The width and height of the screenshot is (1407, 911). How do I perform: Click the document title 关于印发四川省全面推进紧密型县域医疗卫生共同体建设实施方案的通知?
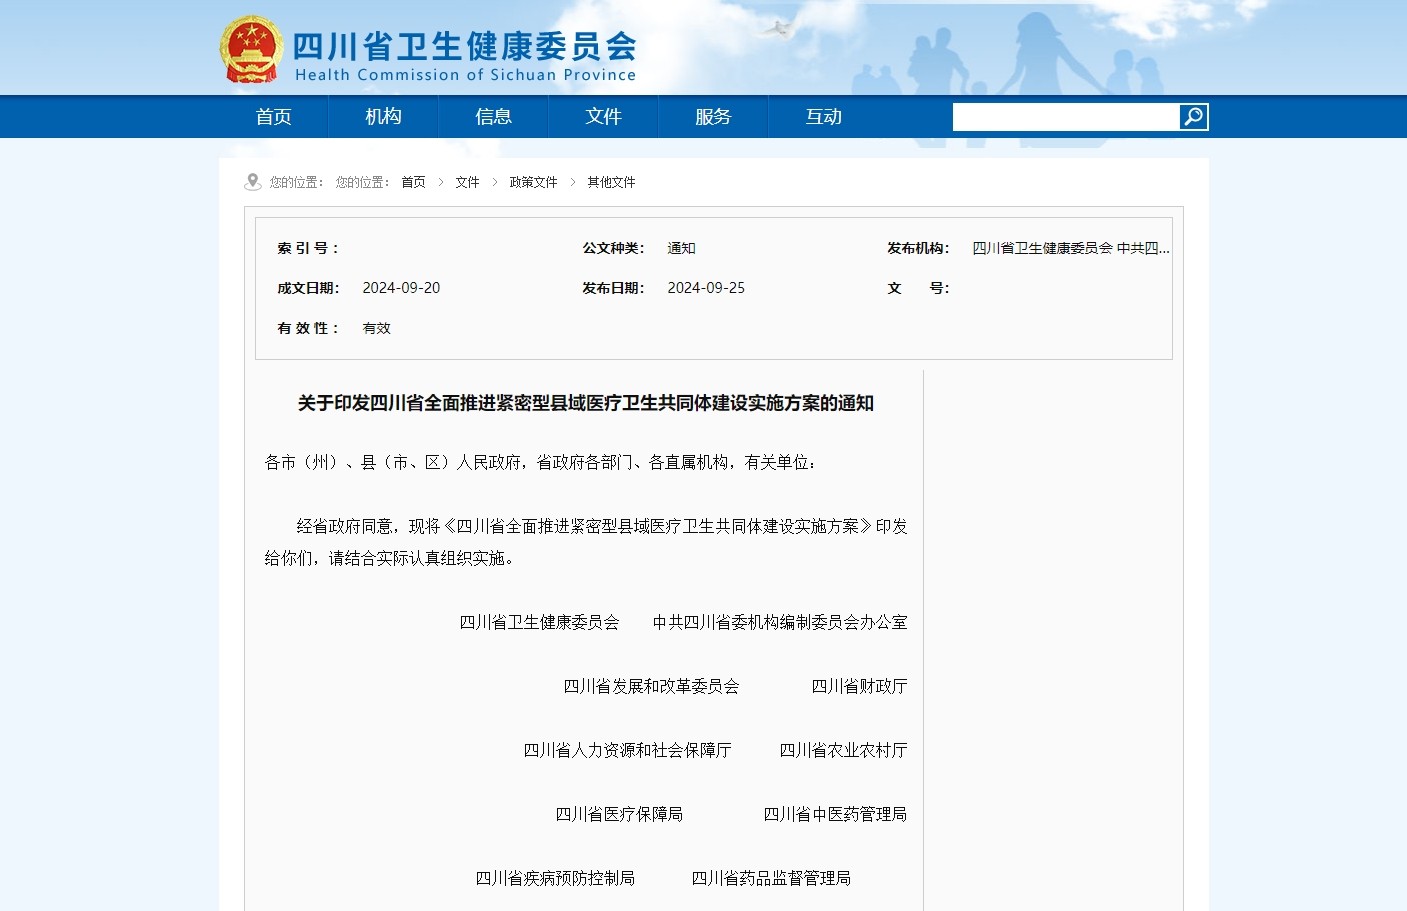[x=586, y=403]
